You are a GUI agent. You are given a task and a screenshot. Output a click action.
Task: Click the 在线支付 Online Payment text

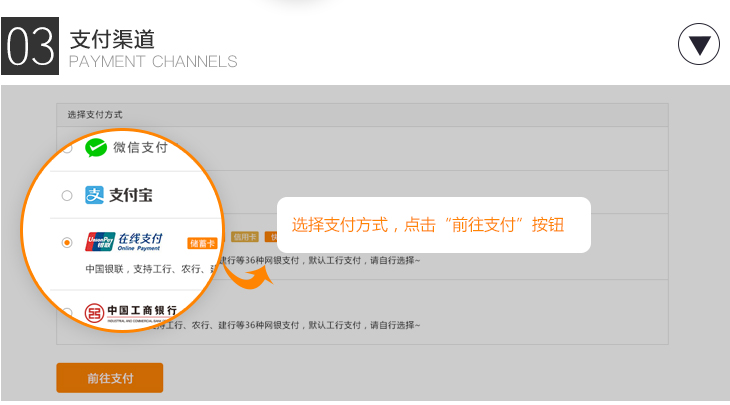pos(140,242)
